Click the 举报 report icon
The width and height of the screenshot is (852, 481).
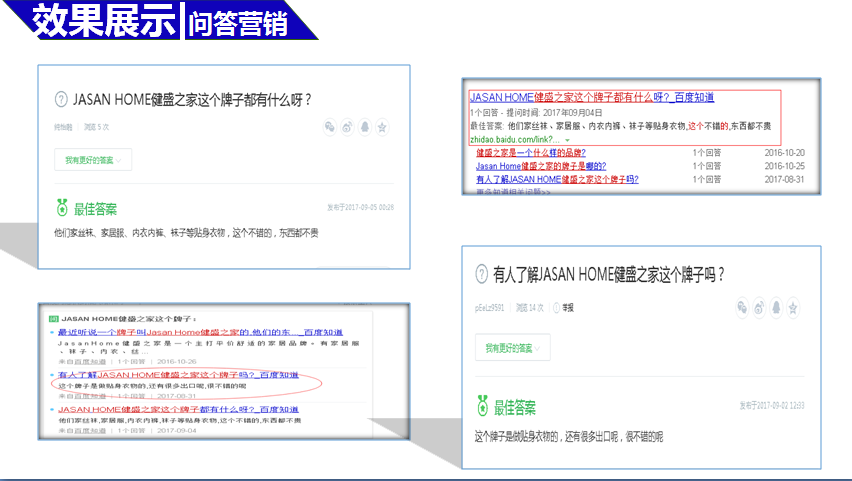556,308
